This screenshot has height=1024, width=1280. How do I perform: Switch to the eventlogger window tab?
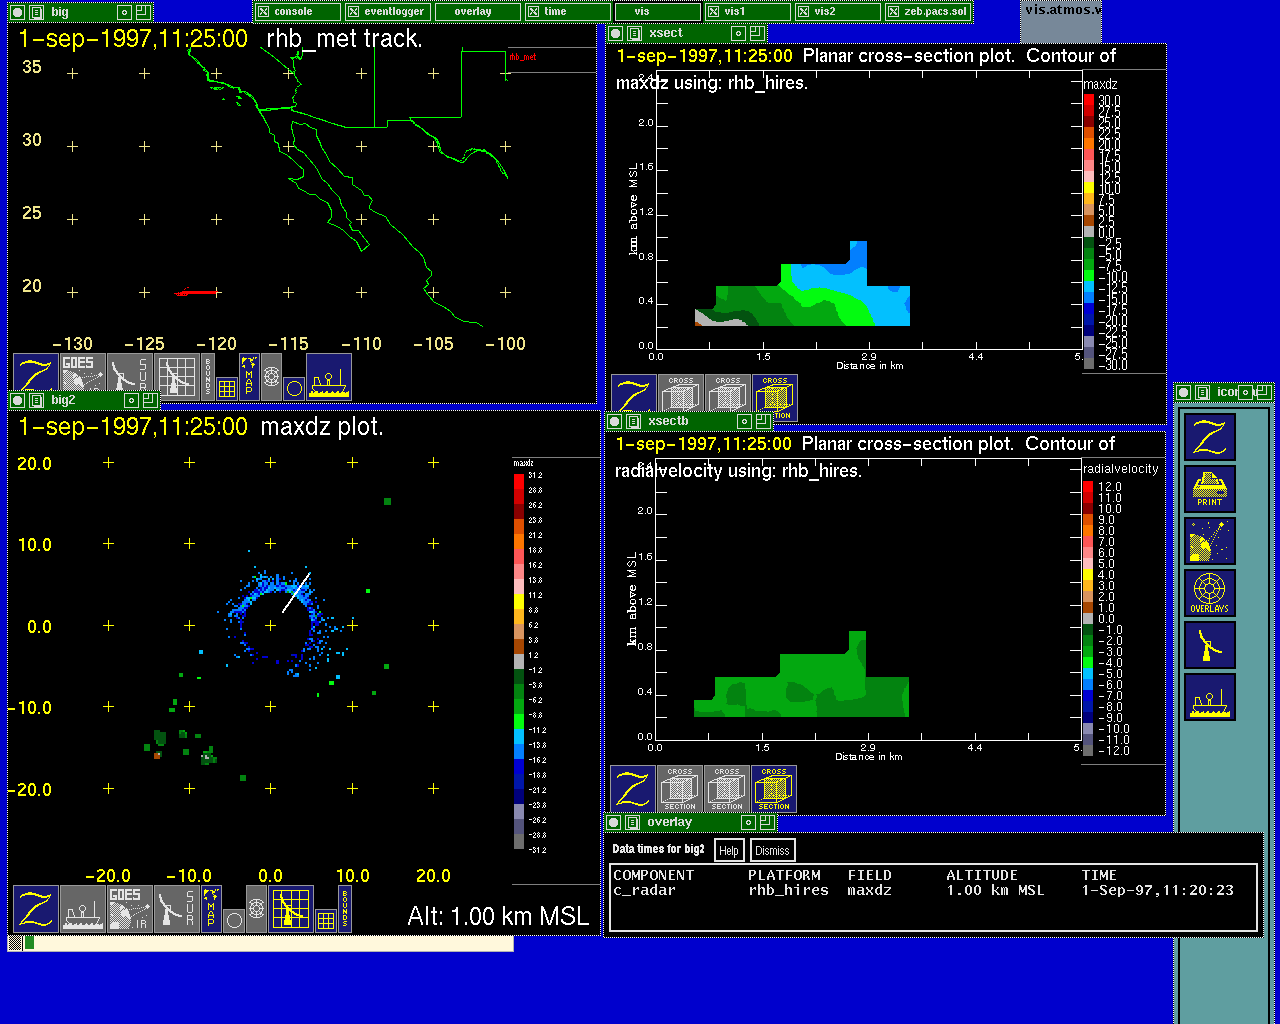click(x=388, y=12)
